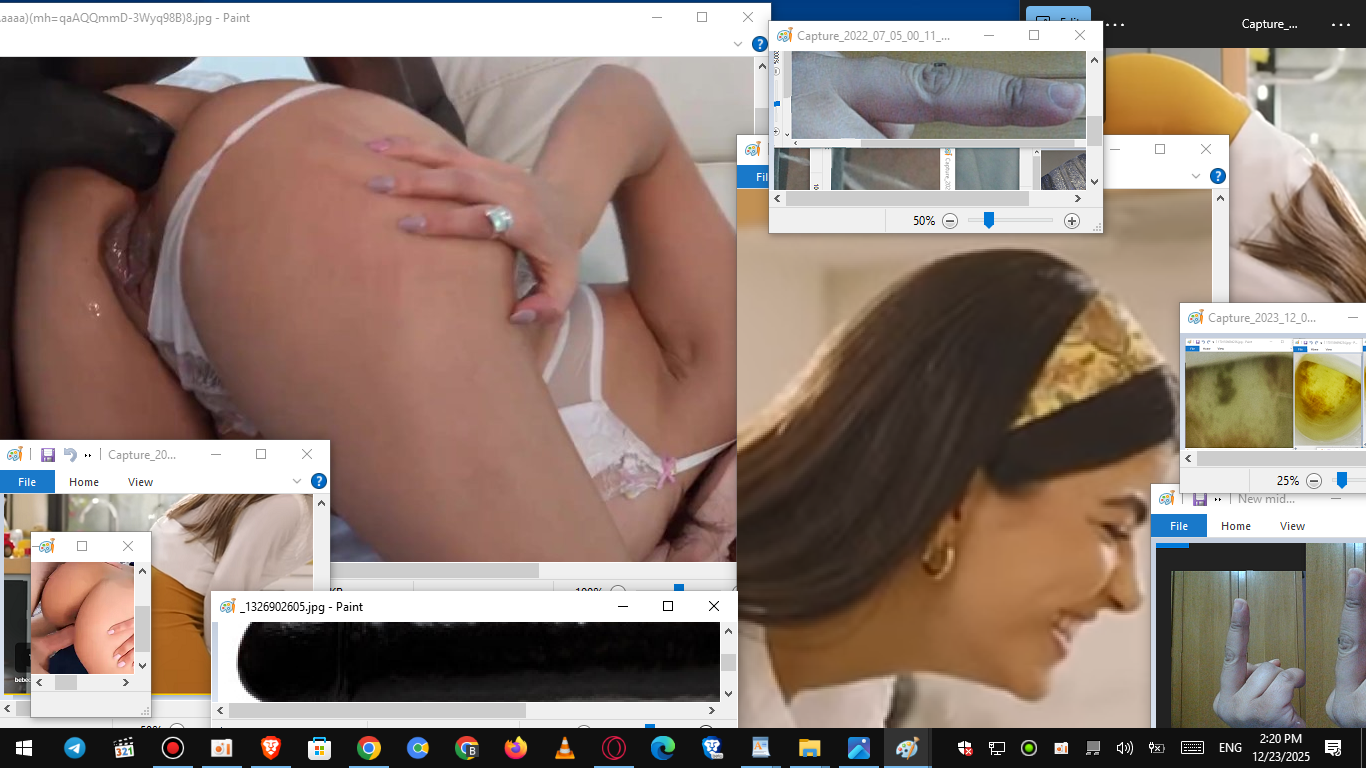Open Firefox from the taskbar
Viewport: 1366px width, 768px height.
coord(516,748)
